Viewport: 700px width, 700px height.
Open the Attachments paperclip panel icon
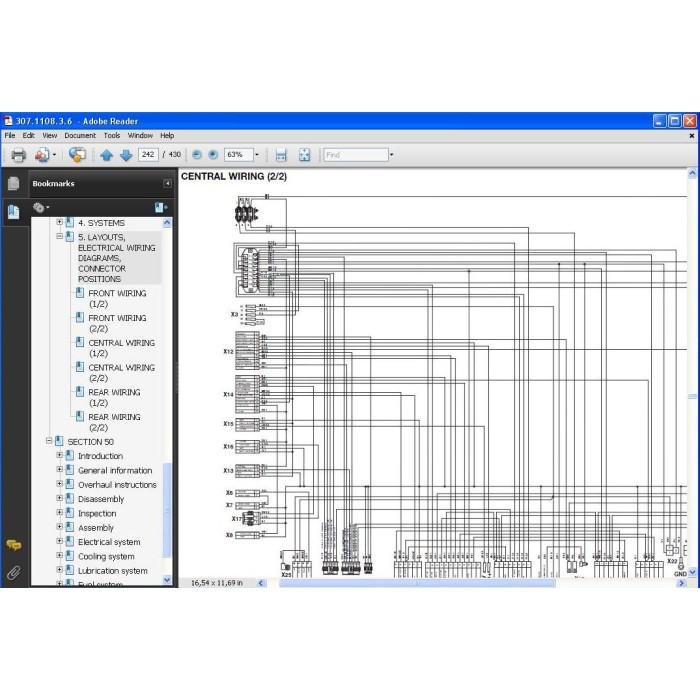(14, 573)
